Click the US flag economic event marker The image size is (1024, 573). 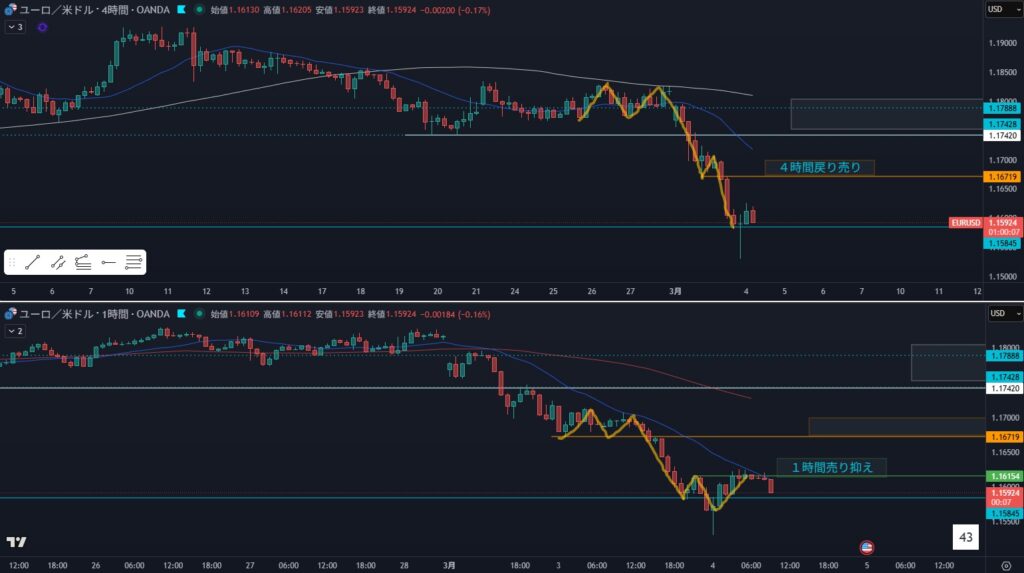point(867,547)
